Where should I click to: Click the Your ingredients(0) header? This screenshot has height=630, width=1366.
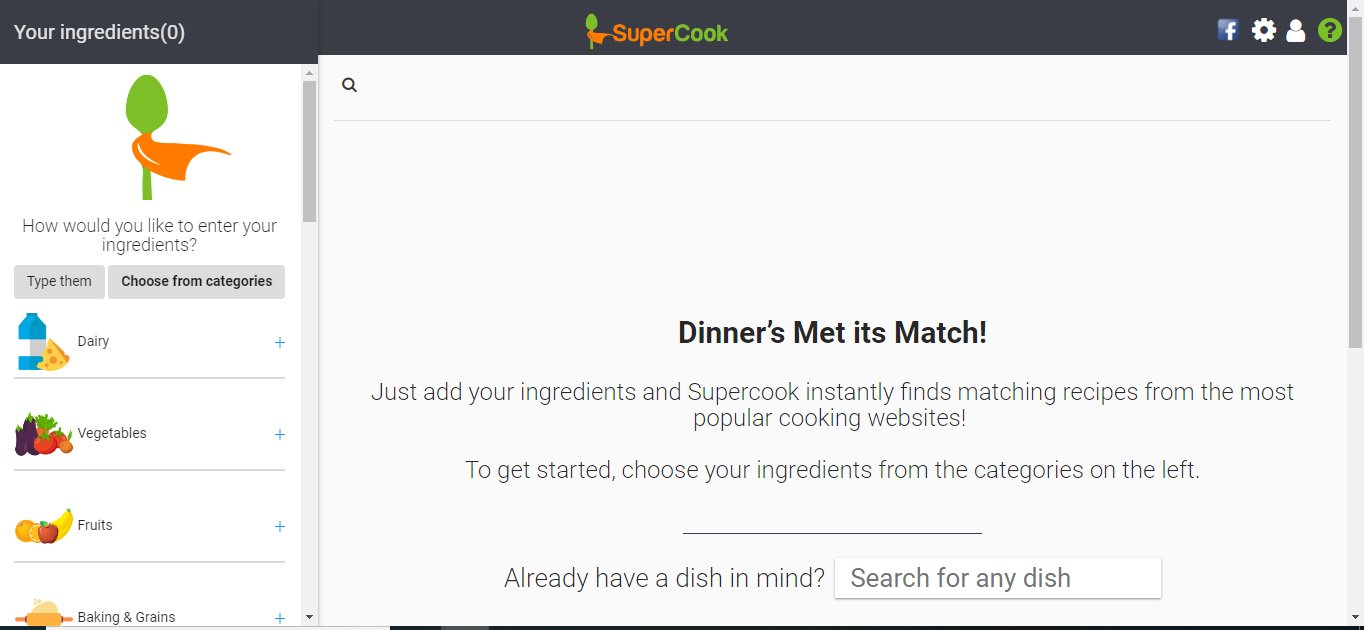tap(99, 32)
